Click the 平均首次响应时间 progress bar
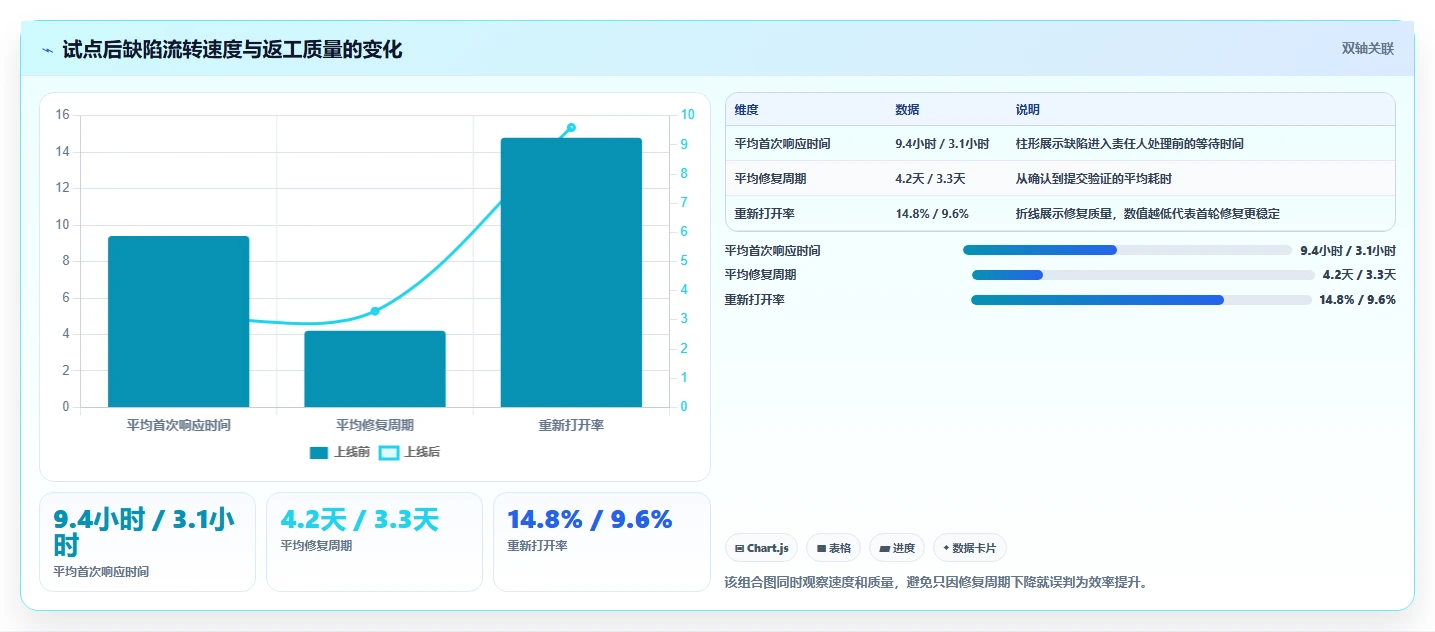This screenshot has width=1435, height=632. click(x=1127, y=250)
